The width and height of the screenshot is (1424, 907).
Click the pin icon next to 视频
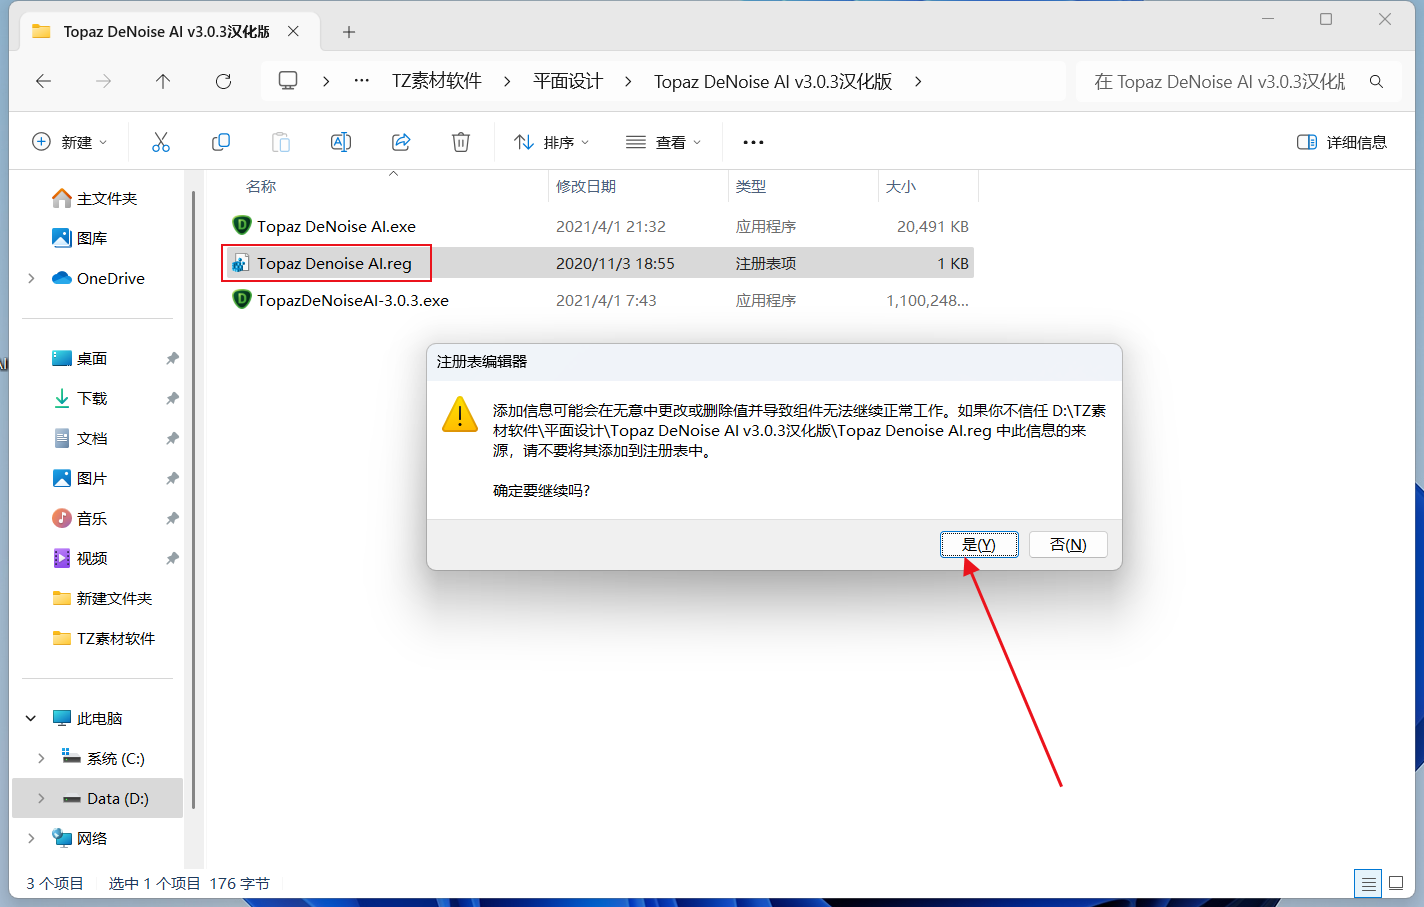coord(172,558)
